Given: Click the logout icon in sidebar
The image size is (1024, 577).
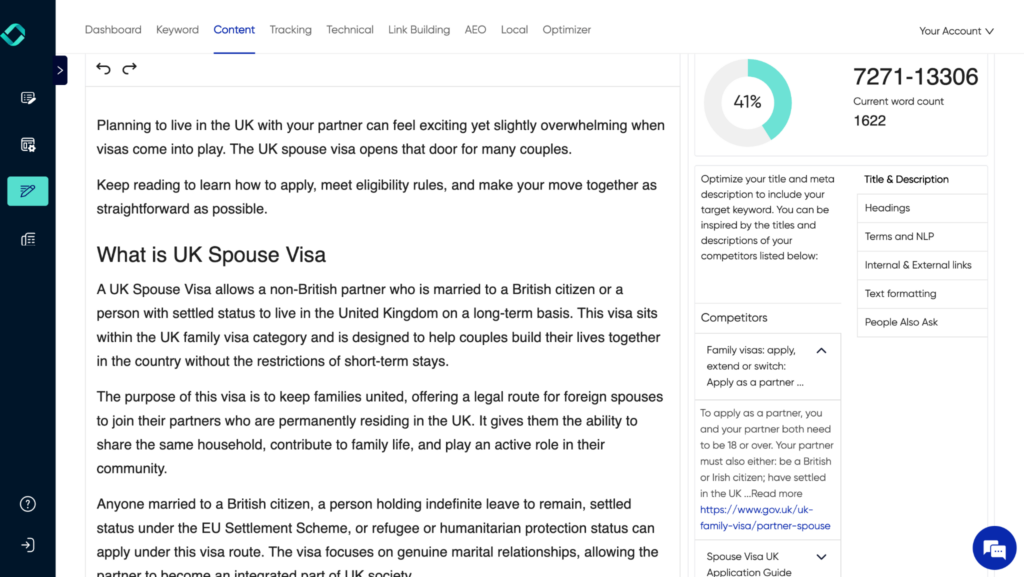Looking at the screenshot, I should point(27,545).
